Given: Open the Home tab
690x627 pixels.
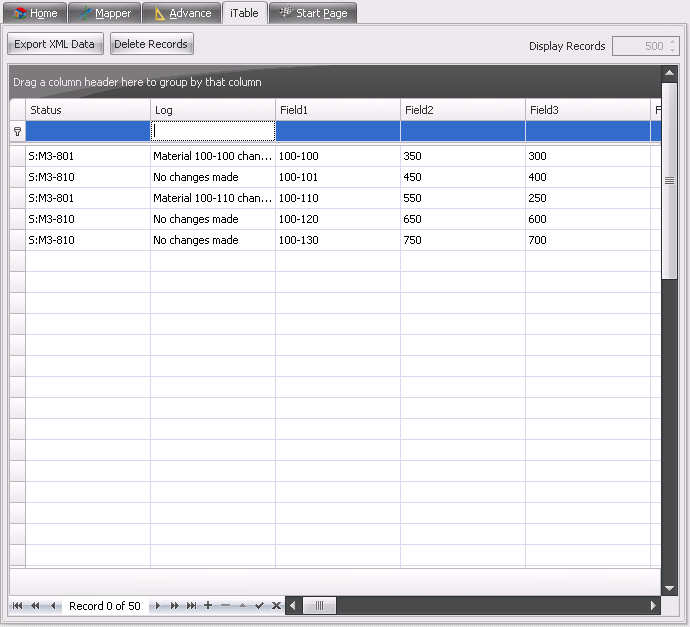Looking at the screenshot, I should 36,13.
